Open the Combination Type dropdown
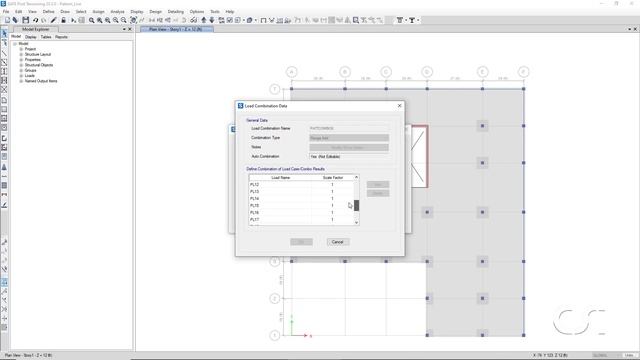Image resolution: width=640 pixels, height=360 pixels. [349, 138]
